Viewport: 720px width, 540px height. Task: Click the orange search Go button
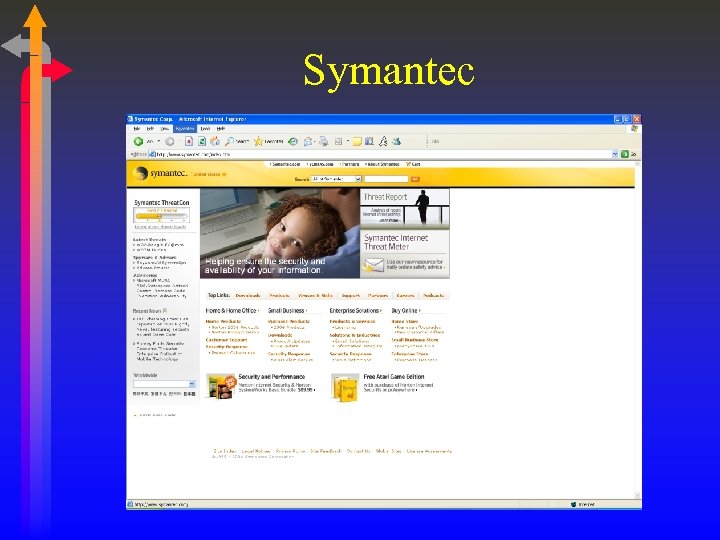coord(415,179)
